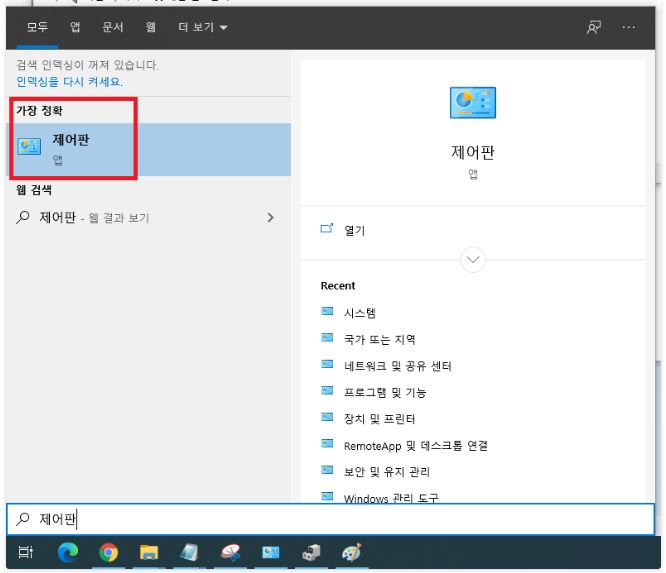Click the 제어판 icon in the best match row
Viewport: 666px width, 573px height.
pyautogui.click(x=29, y=147)
